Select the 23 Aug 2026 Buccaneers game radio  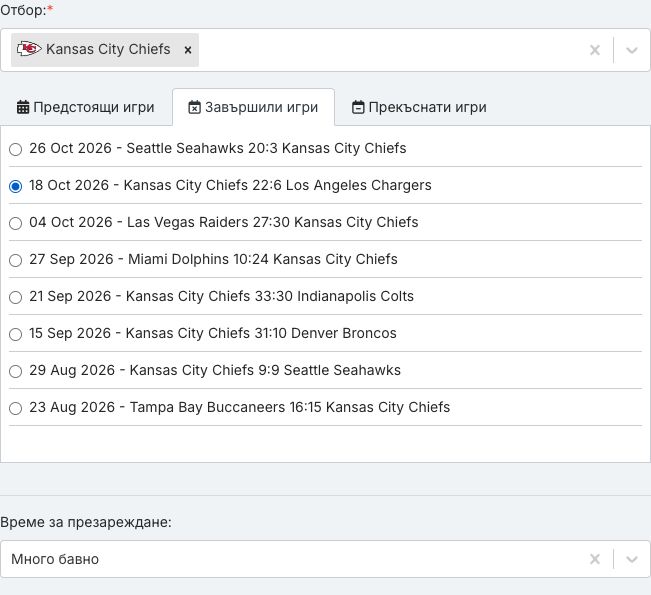point(15,408)
